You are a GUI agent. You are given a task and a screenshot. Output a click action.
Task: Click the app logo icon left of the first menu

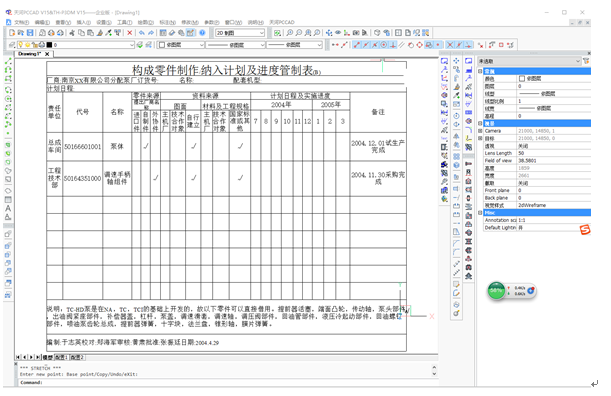9,22
